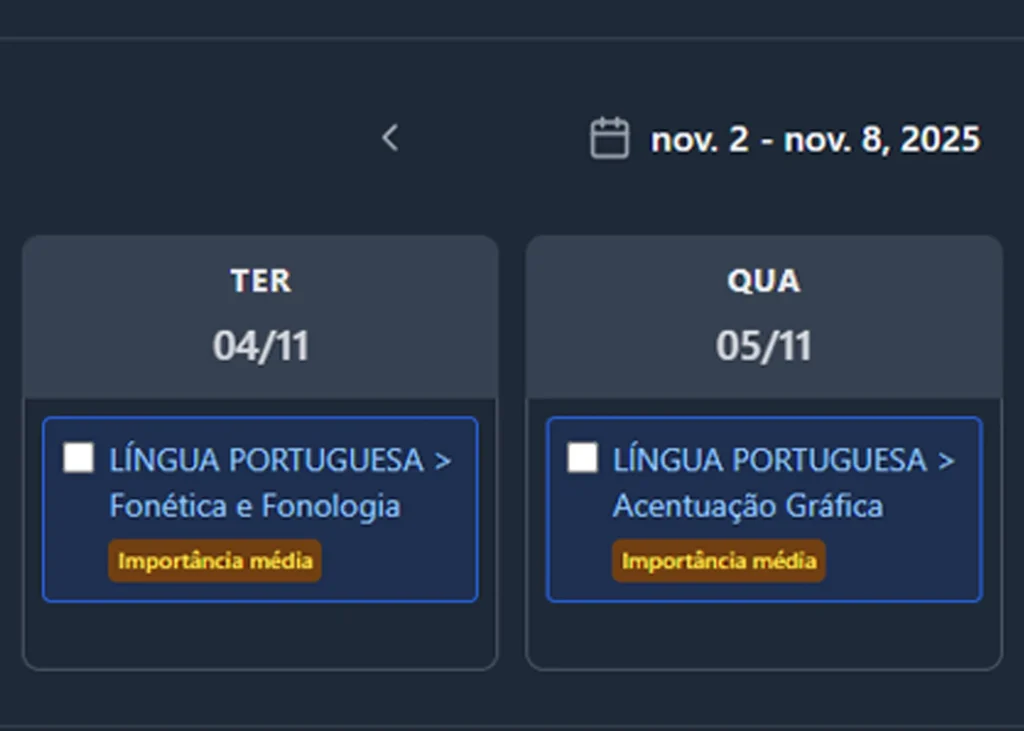The width and height of the screenshot is (1024, 731).
Task: Click the Importância média badge under Fonética
Action: pyautogui.click(x=215, y=561)
